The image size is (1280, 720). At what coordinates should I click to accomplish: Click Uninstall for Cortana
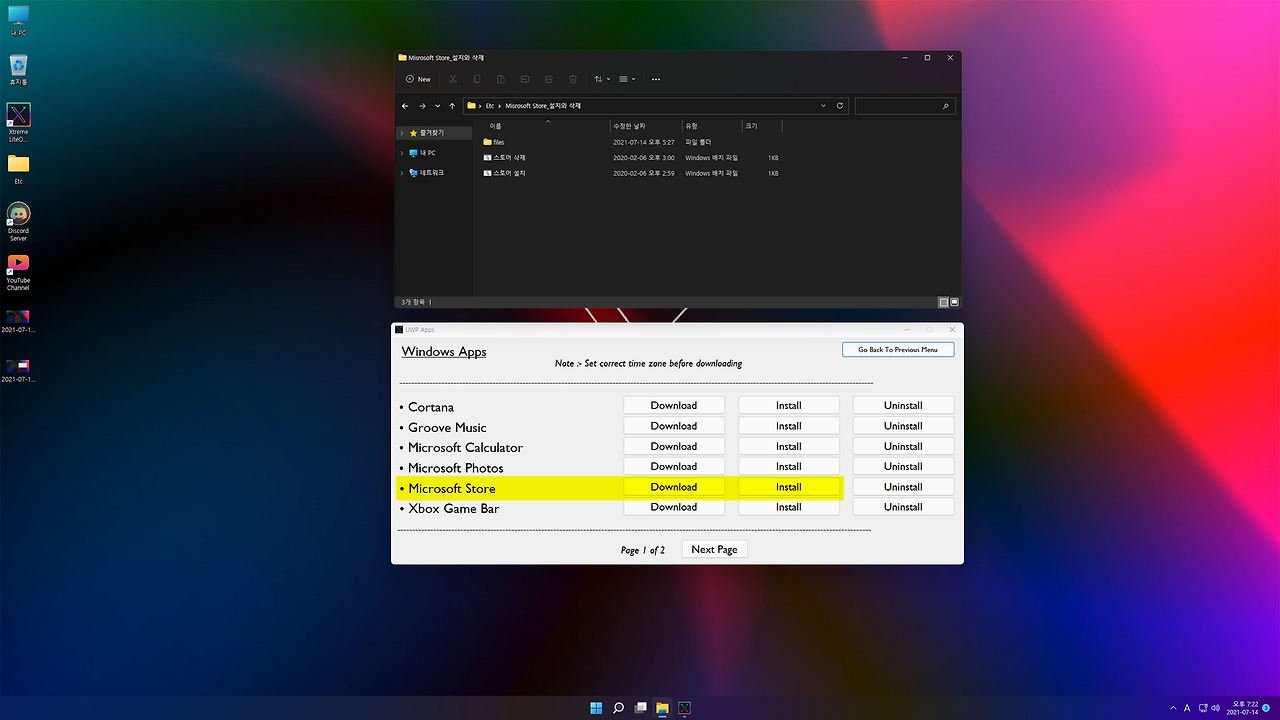(903, 405)
